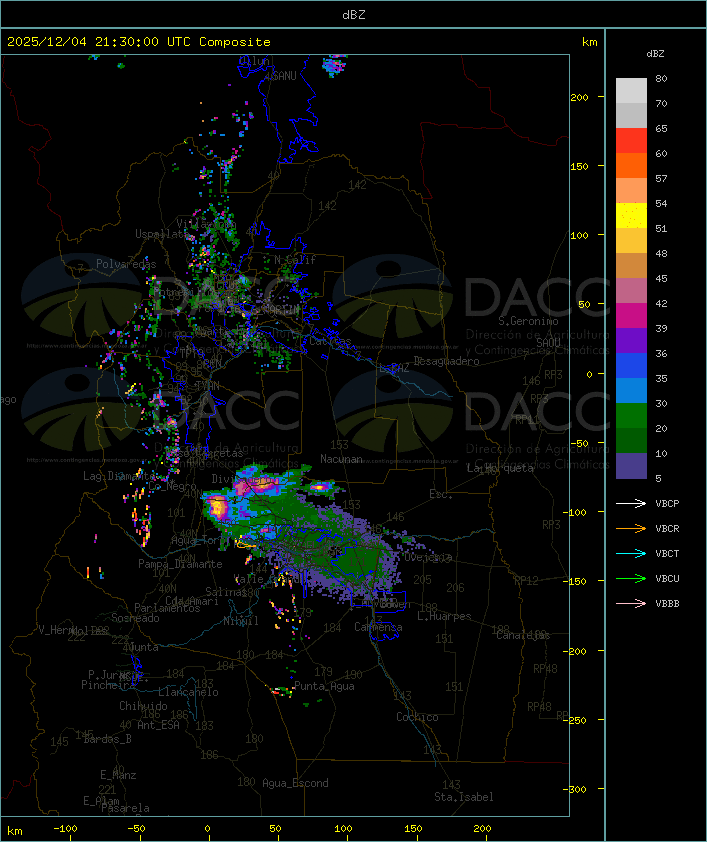Click the dBZ title at the top

[354, 15]
